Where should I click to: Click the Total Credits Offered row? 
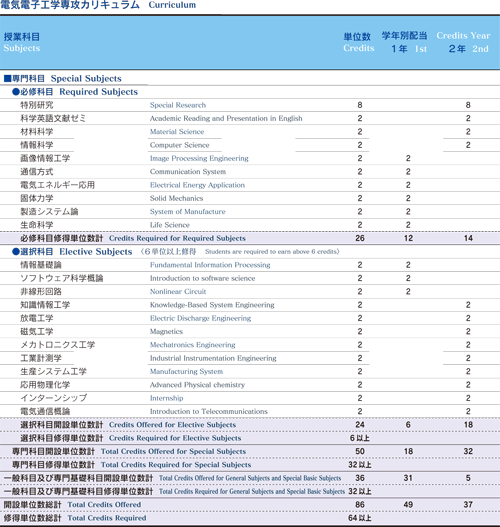coord(250,505)
